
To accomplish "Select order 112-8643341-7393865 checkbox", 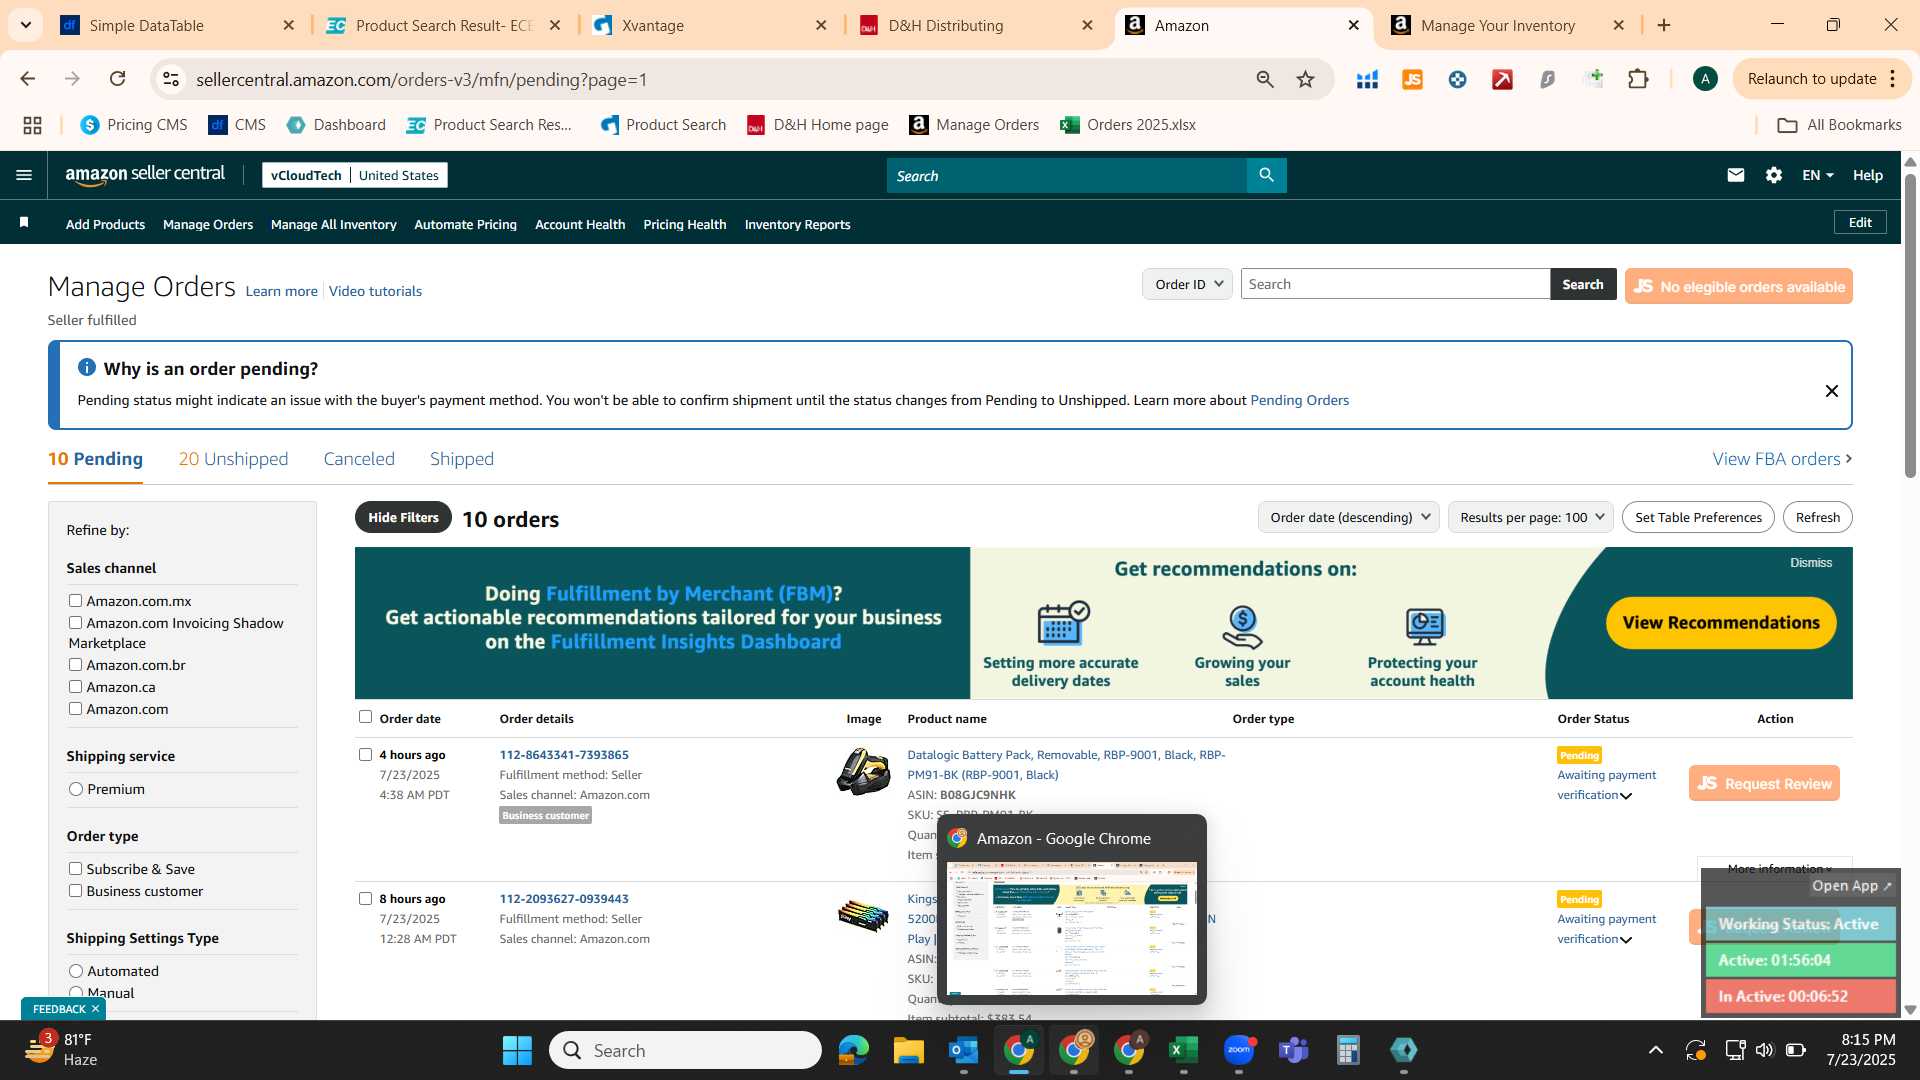I will [365, 754].
